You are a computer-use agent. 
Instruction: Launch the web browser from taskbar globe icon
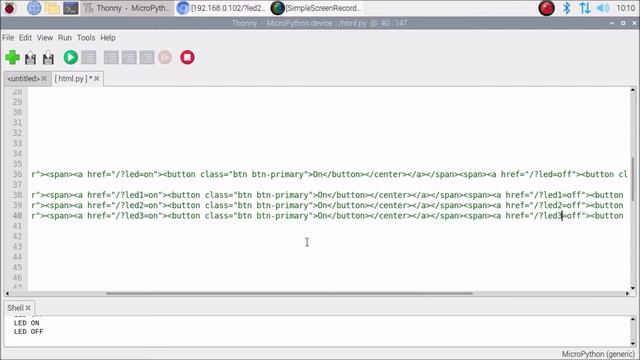(34, 8)
